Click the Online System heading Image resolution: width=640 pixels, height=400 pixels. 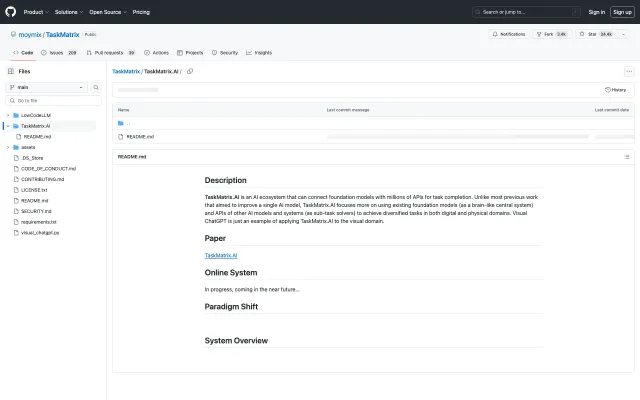click(231, 273)
